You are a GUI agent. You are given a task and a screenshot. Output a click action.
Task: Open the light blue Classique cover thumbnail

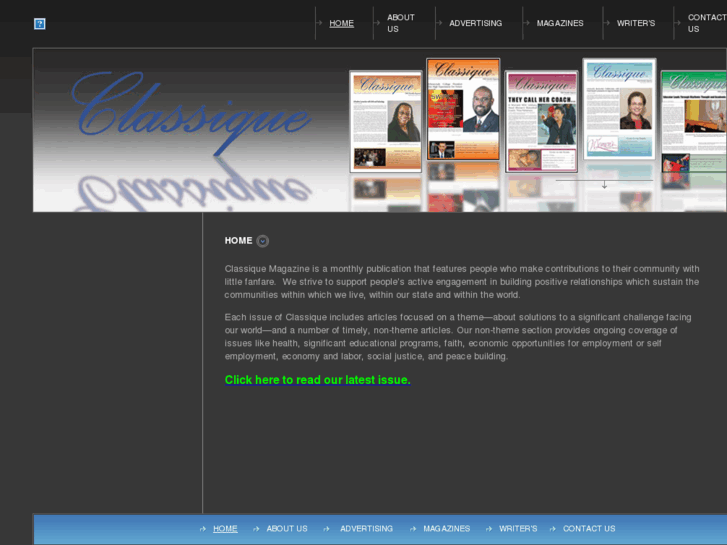(x=619, y=109)
